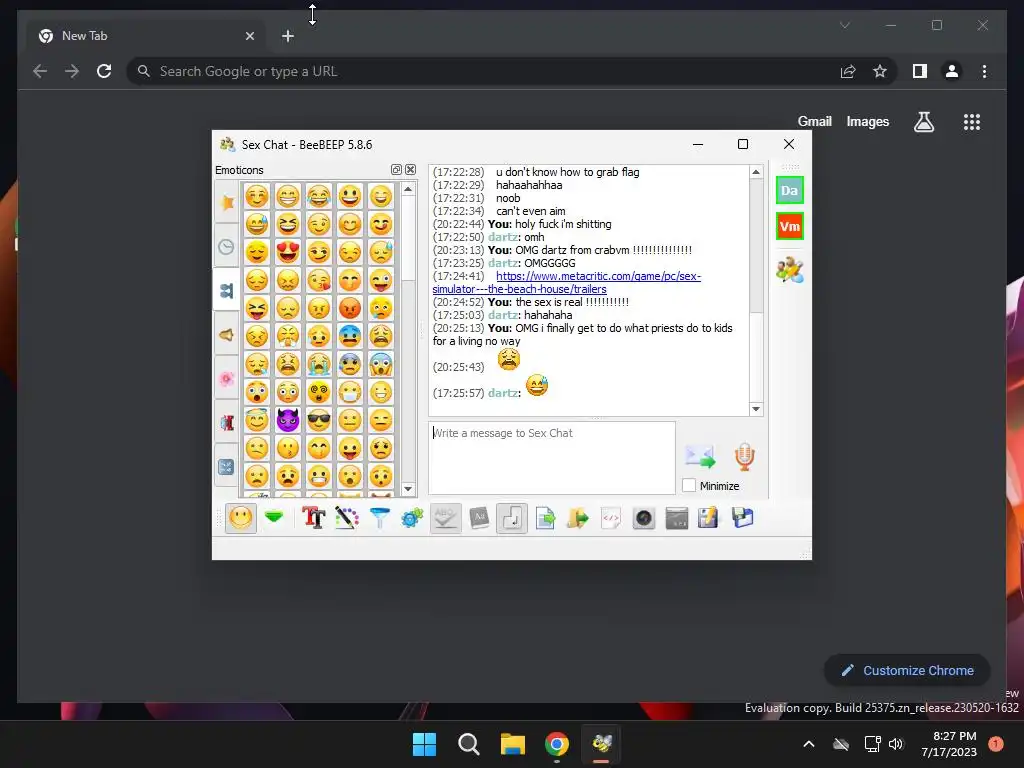Insert the heart-eyes emoji

click(x=287, y=251)
